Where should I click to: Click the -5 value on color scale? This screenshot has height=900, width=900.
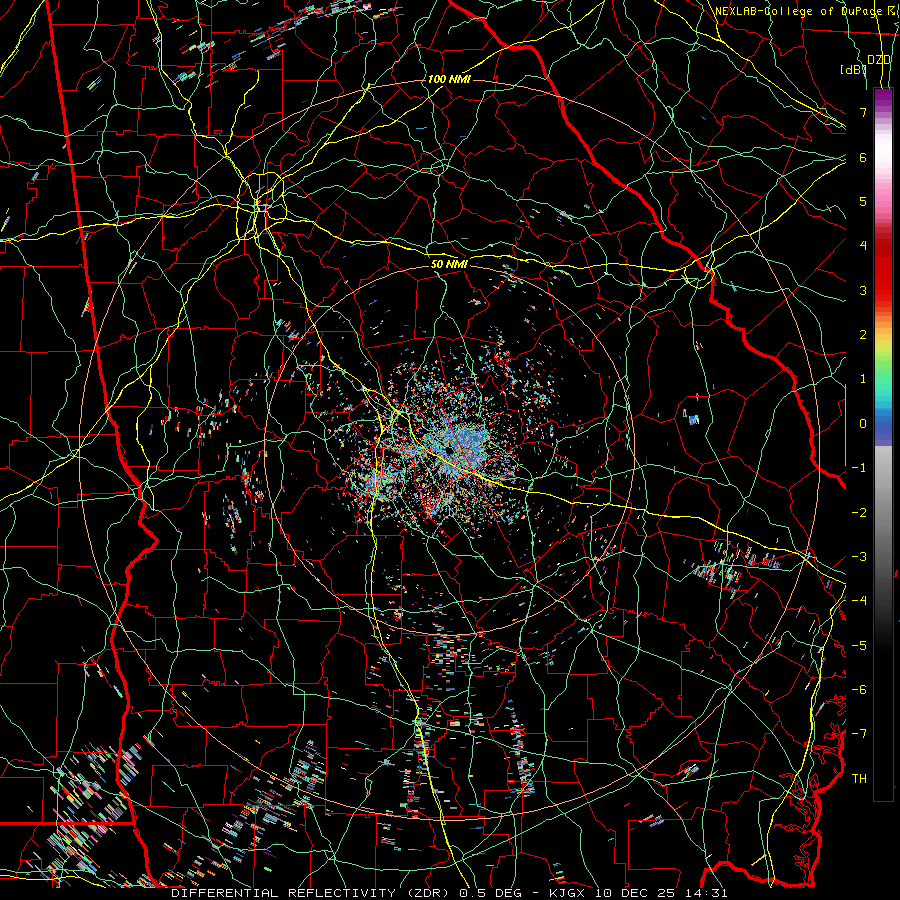coord(859,646)
